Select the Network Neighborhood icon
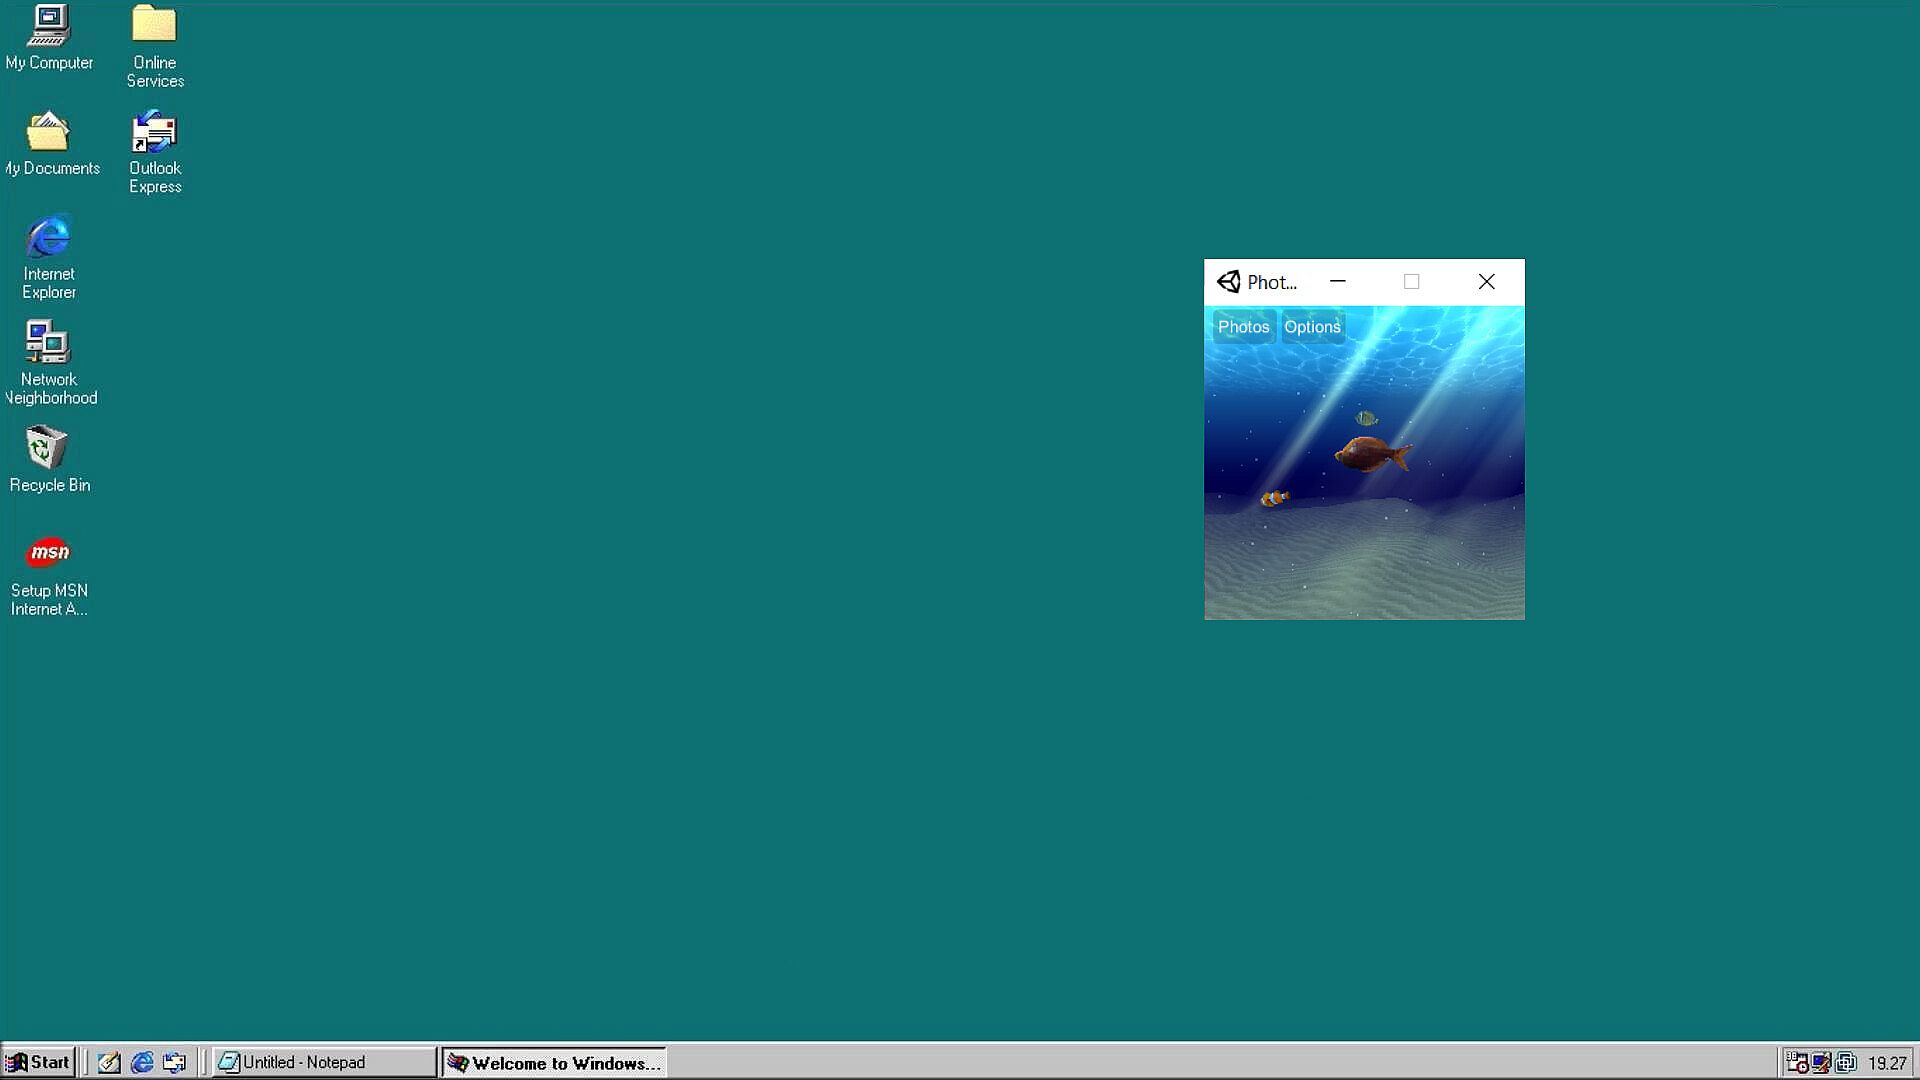The width and height of the screenshot is (1920, 1080). [x=48, y=344]
